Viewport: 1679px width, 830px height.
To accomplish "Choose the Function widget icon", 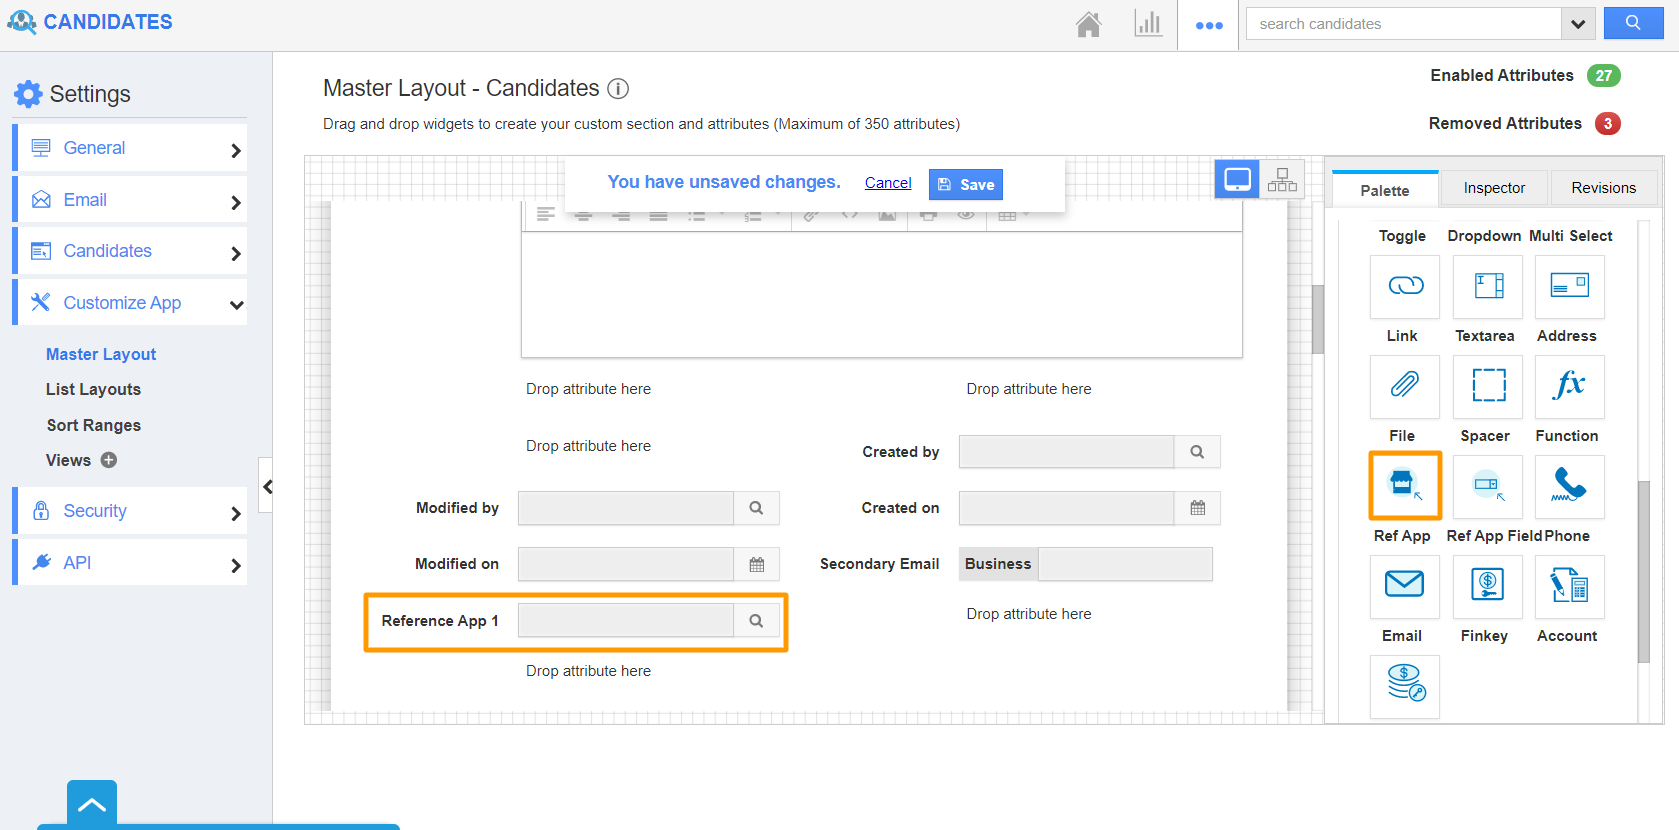I will tap(1569, 386).
